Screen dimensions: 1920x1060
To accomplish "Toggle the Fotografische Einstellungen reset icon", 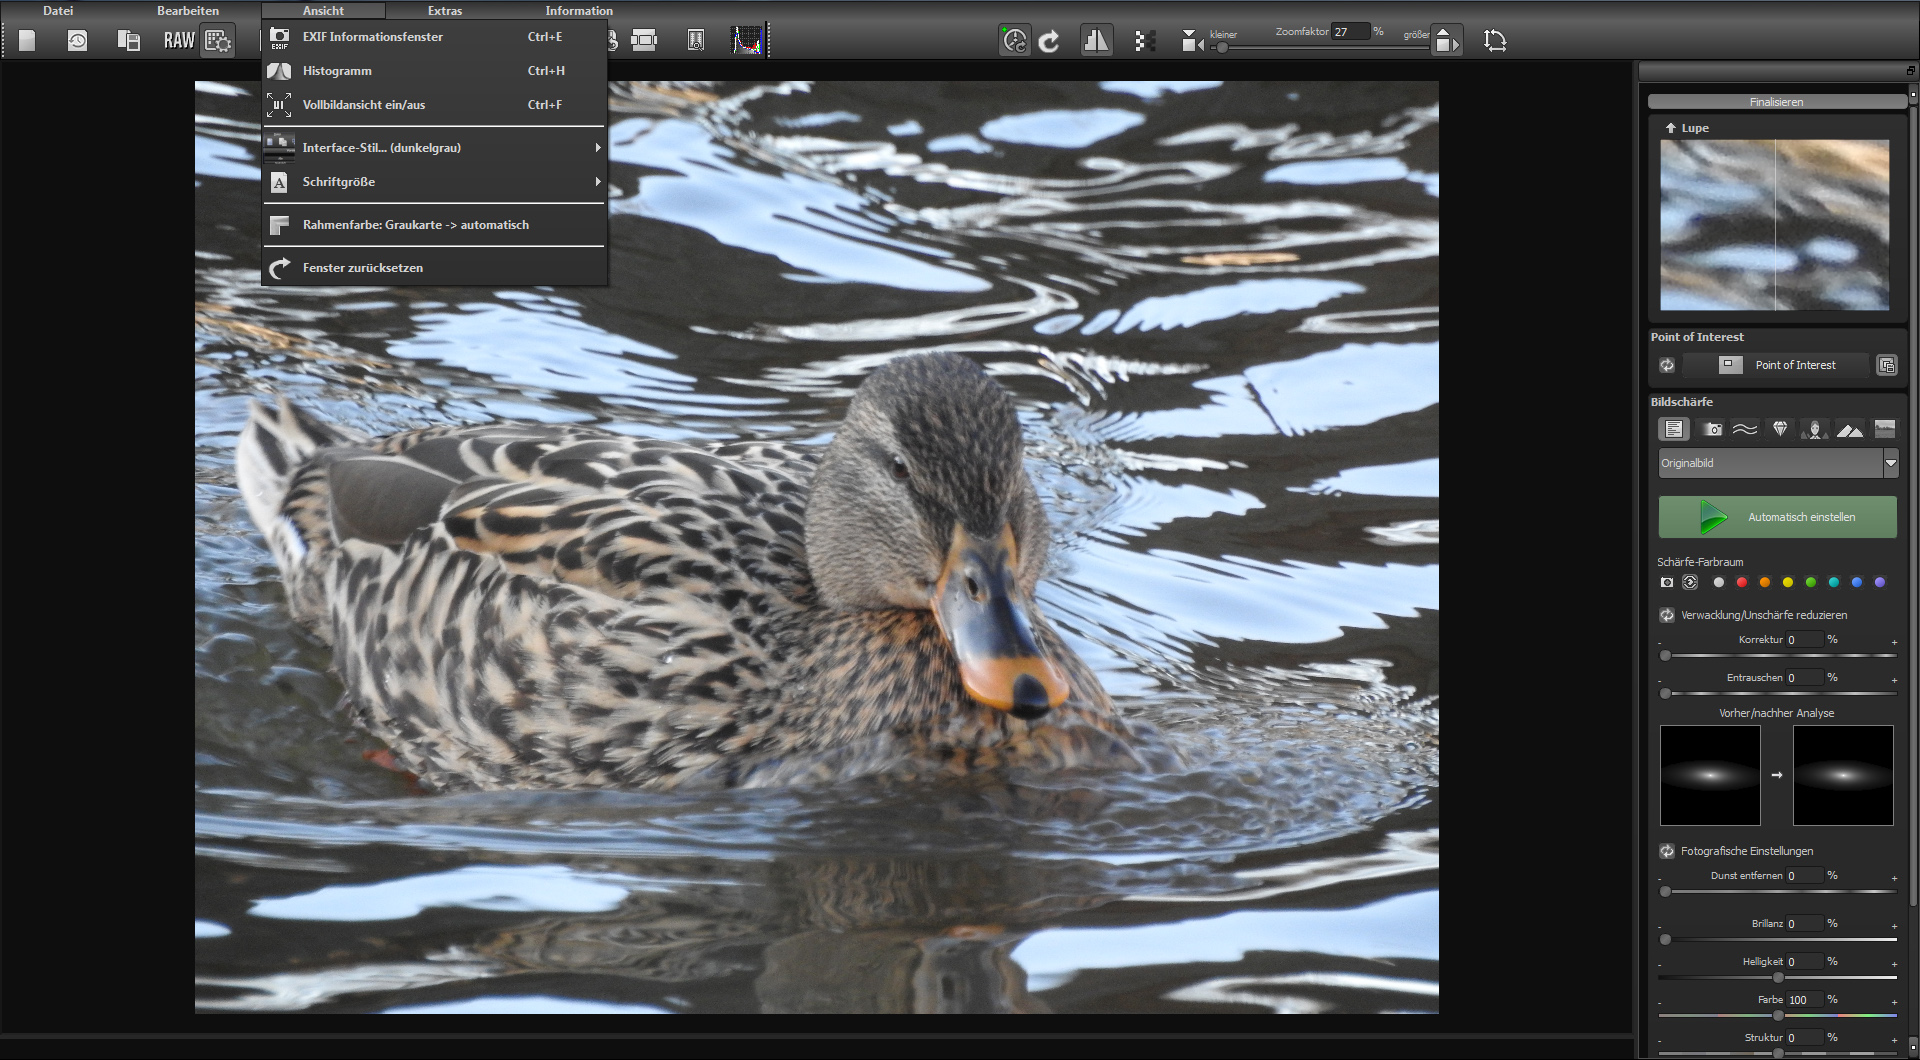I will tap(1667, 851).
